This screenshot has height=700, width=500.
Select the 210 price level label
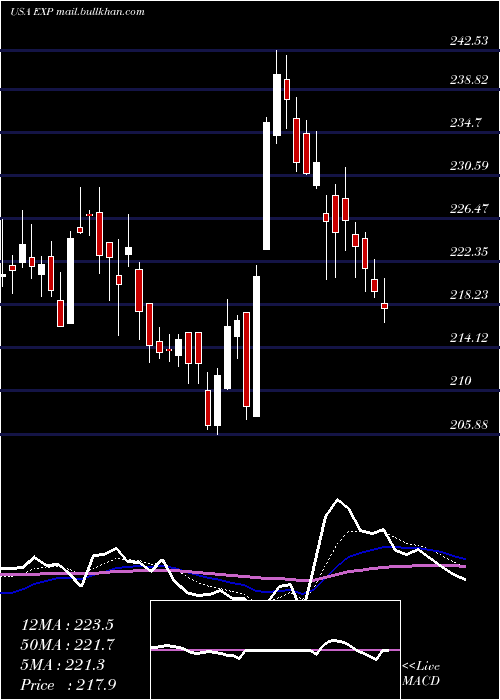click(x=461, y=380)
